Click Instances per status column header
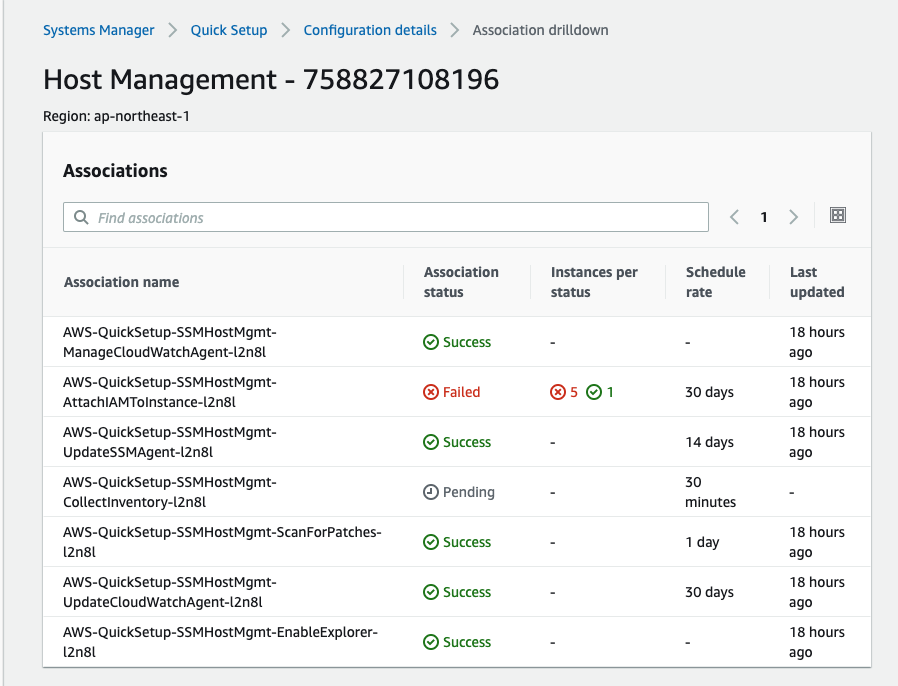The width and height of the screenshot is (898, 686). (594, 282)
